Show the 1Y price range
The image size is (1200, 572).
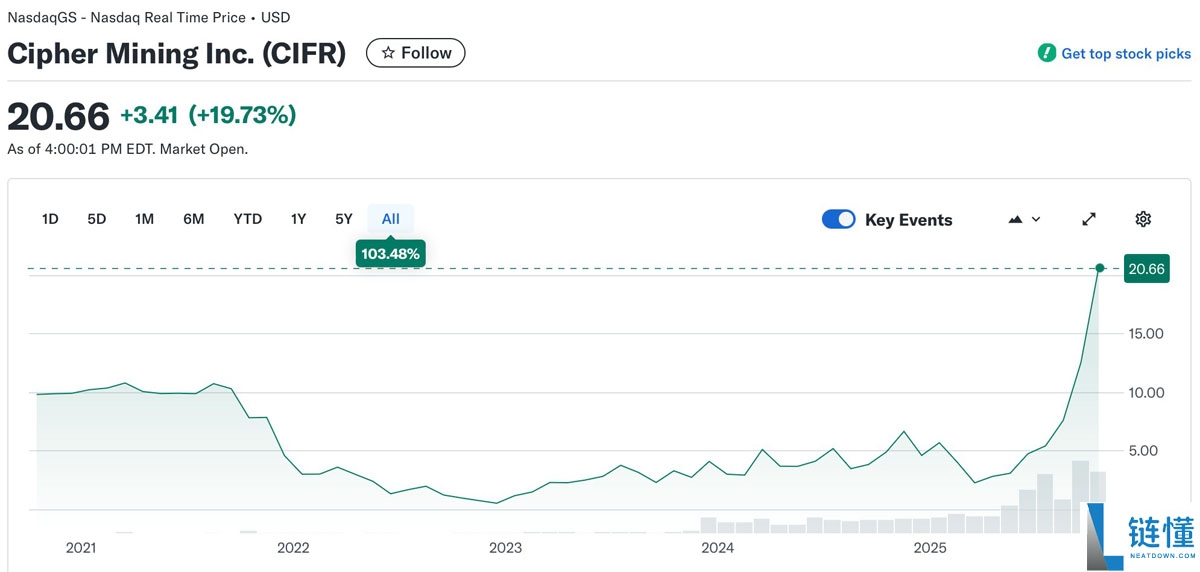298,219
